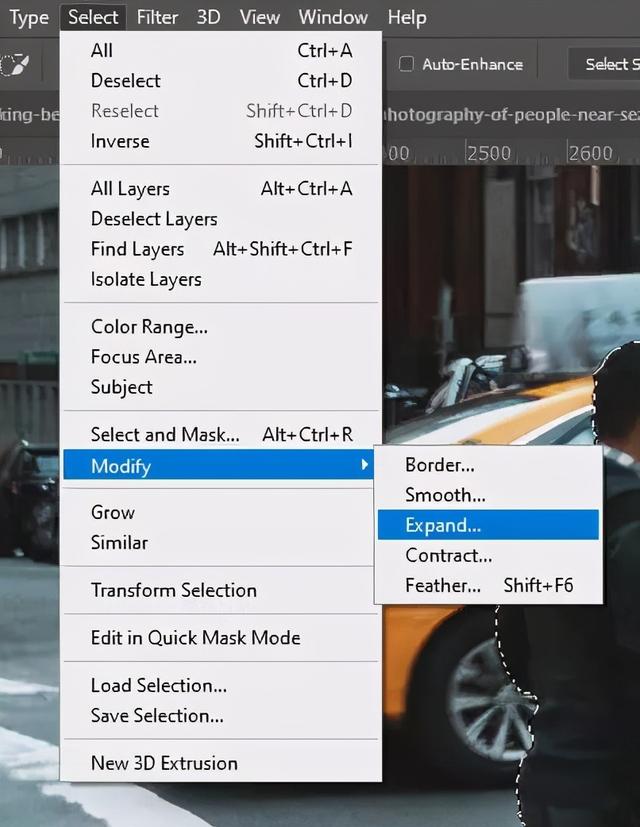The width and height of the screenshot is (640, 827).
Task: Open Select and Mask workspace
Action: click(221, 435)
